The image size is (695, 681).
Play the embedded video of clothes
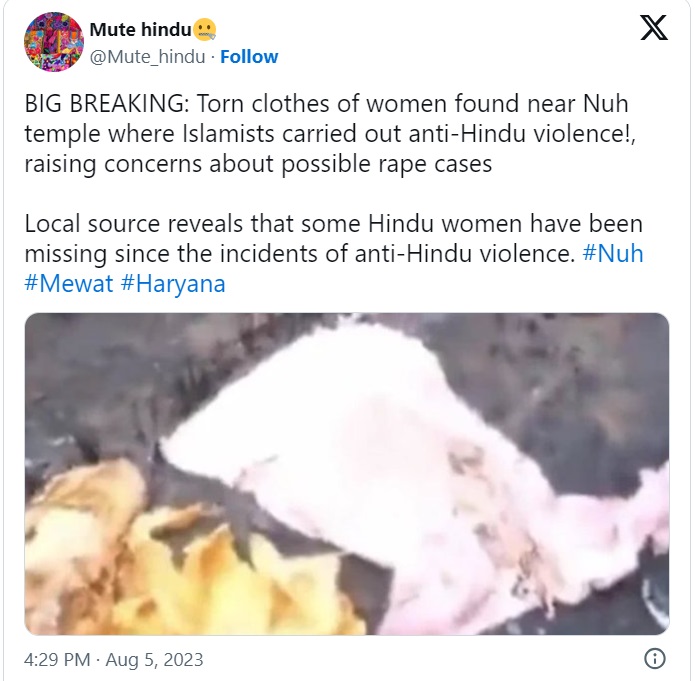pyautogui.click(x=347, y=474)
